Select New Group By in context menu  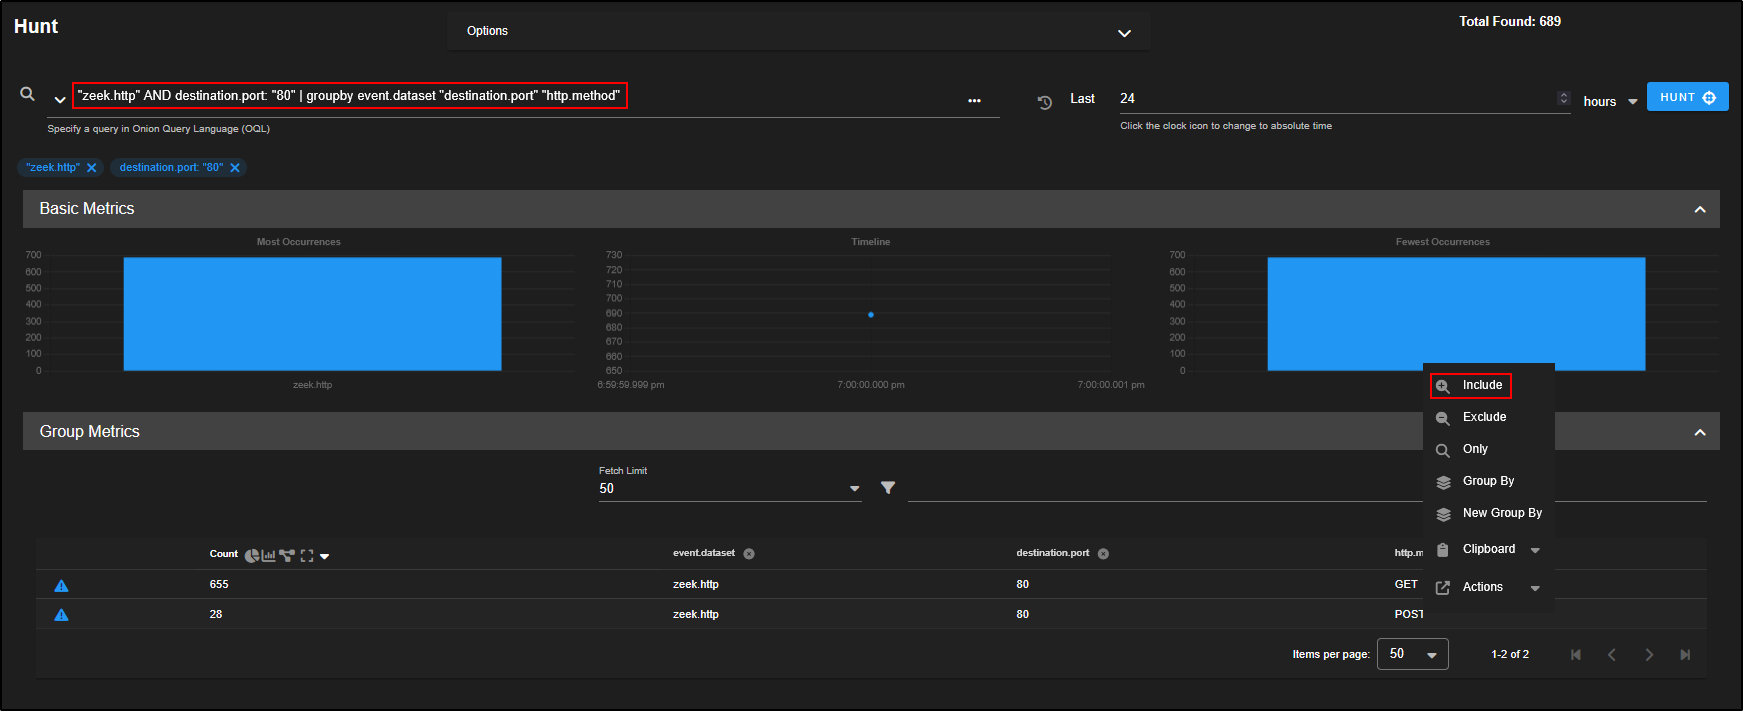[x=1501, y=513]
